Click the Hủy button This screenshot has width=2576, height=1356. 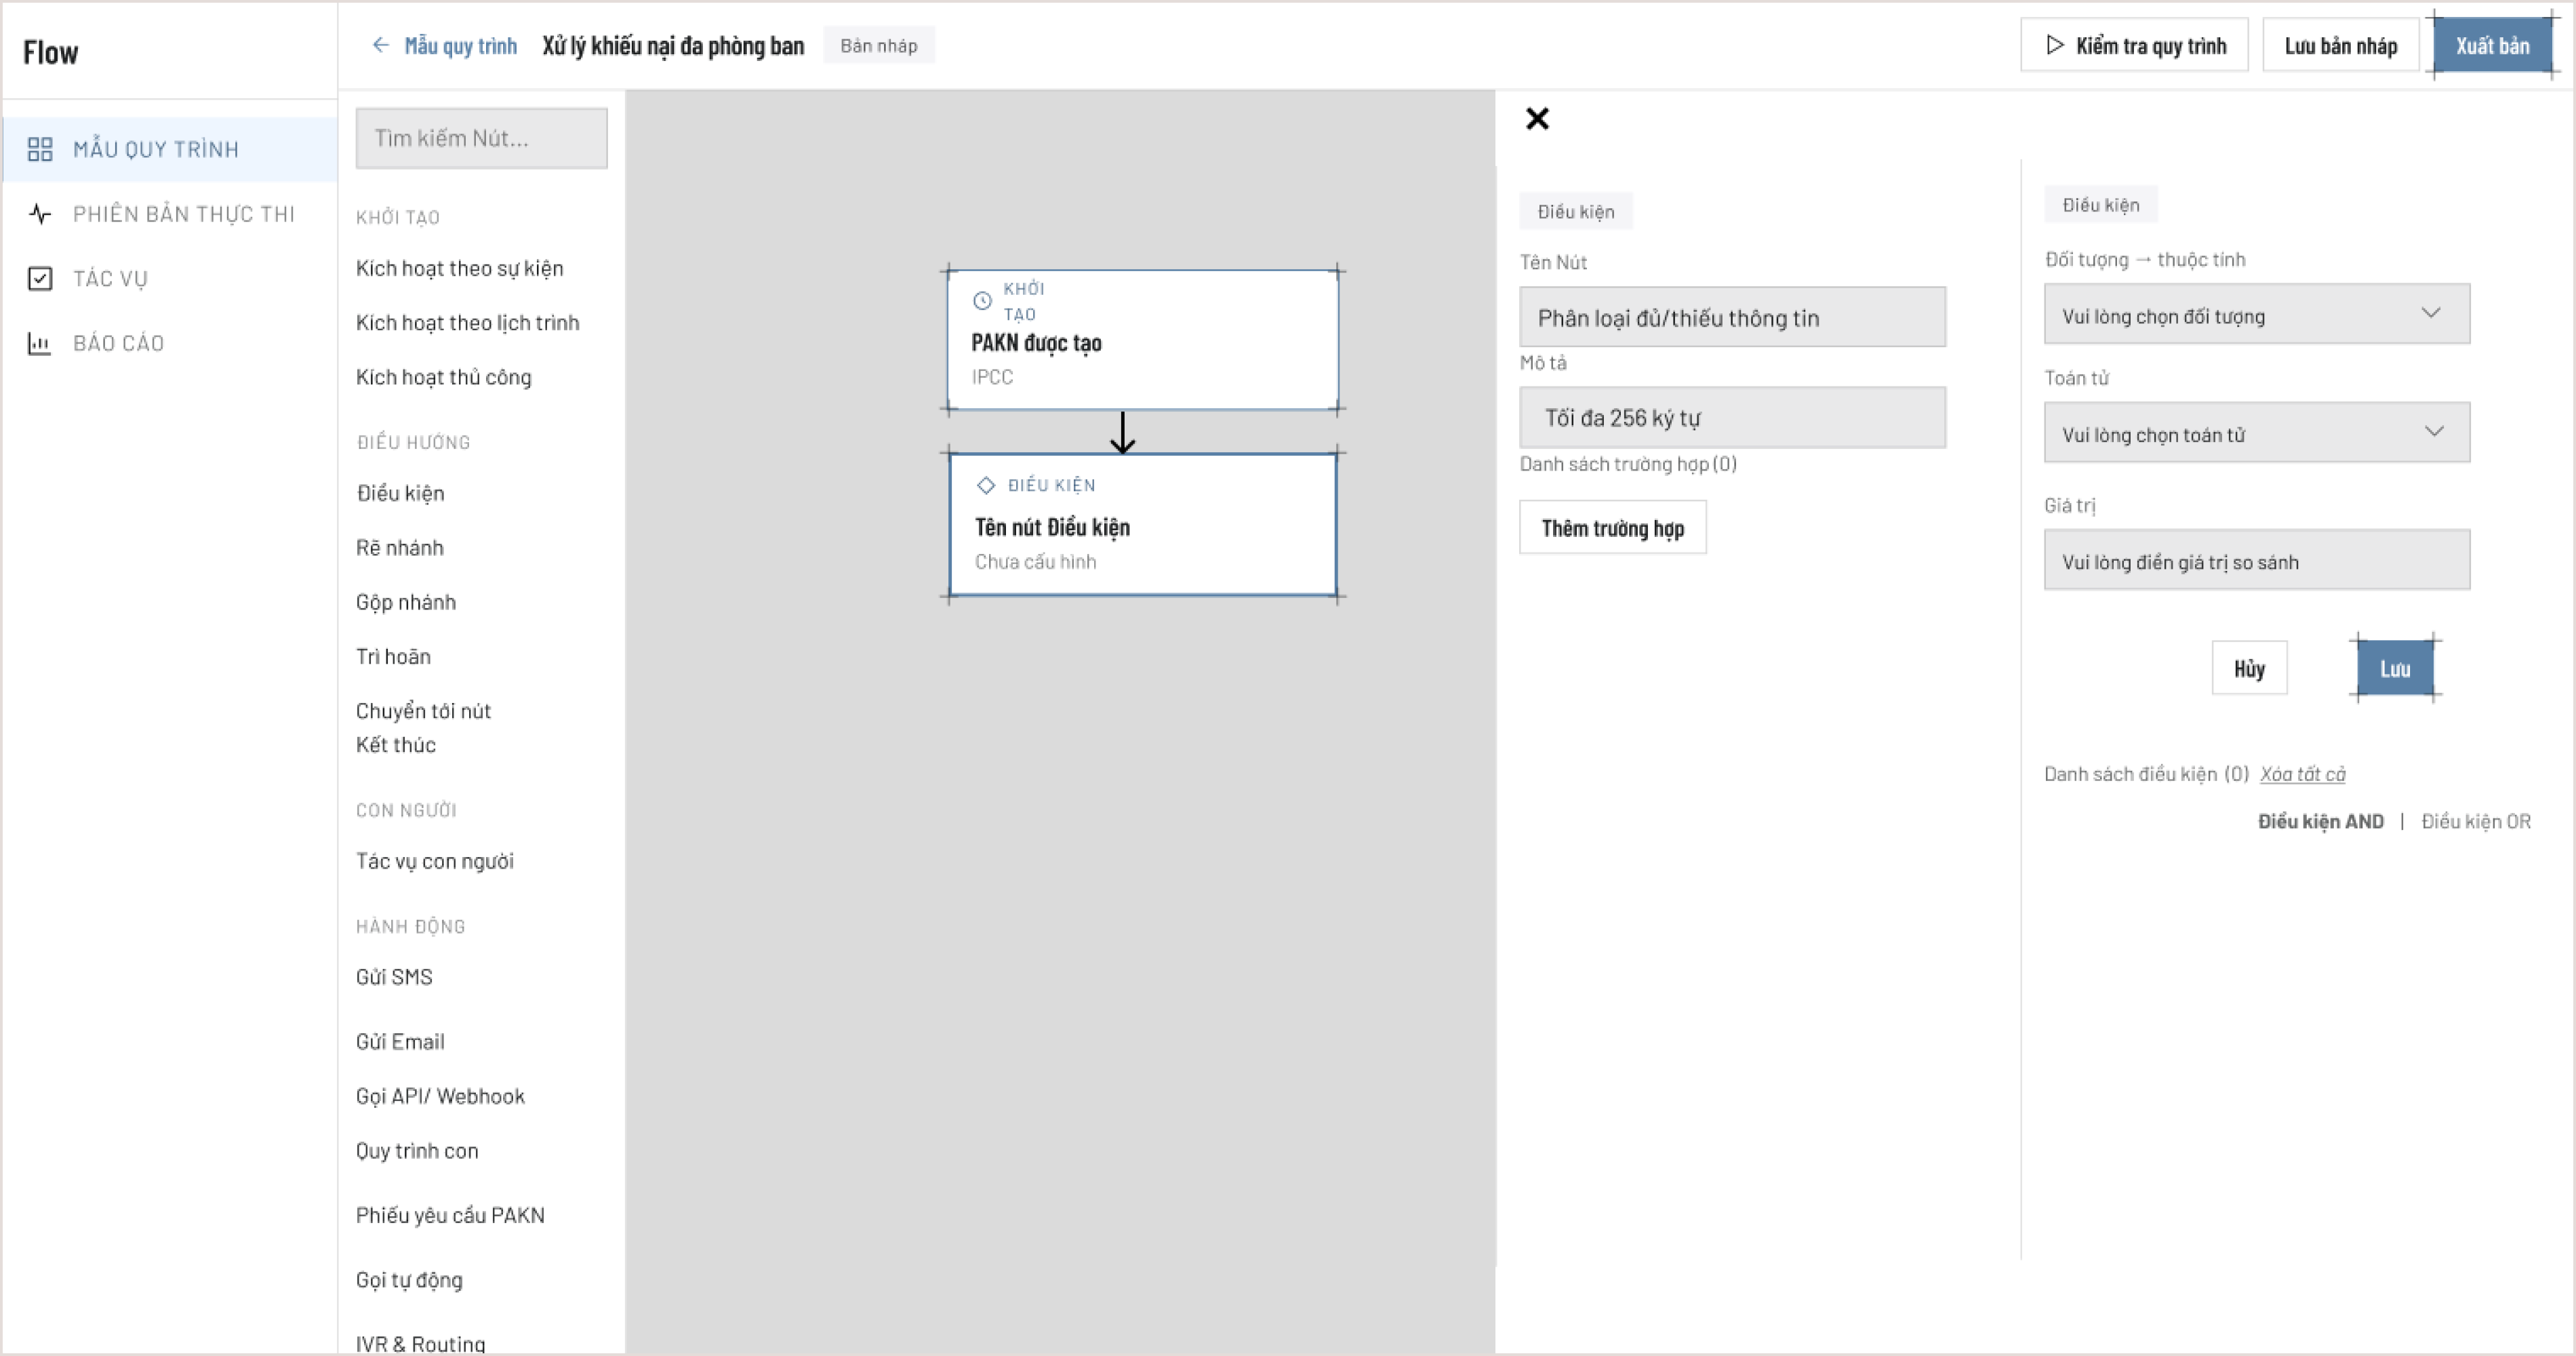pos(2249,668)
